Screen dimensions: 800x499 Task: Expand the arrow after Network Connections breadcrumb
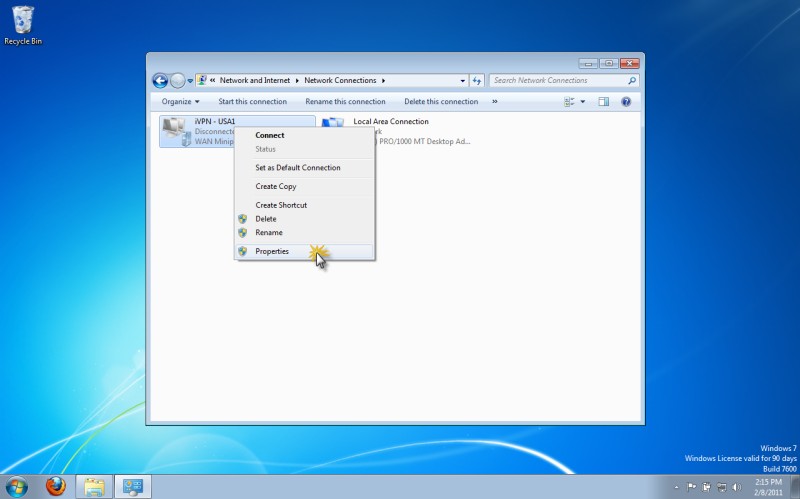tap(383, 80)
